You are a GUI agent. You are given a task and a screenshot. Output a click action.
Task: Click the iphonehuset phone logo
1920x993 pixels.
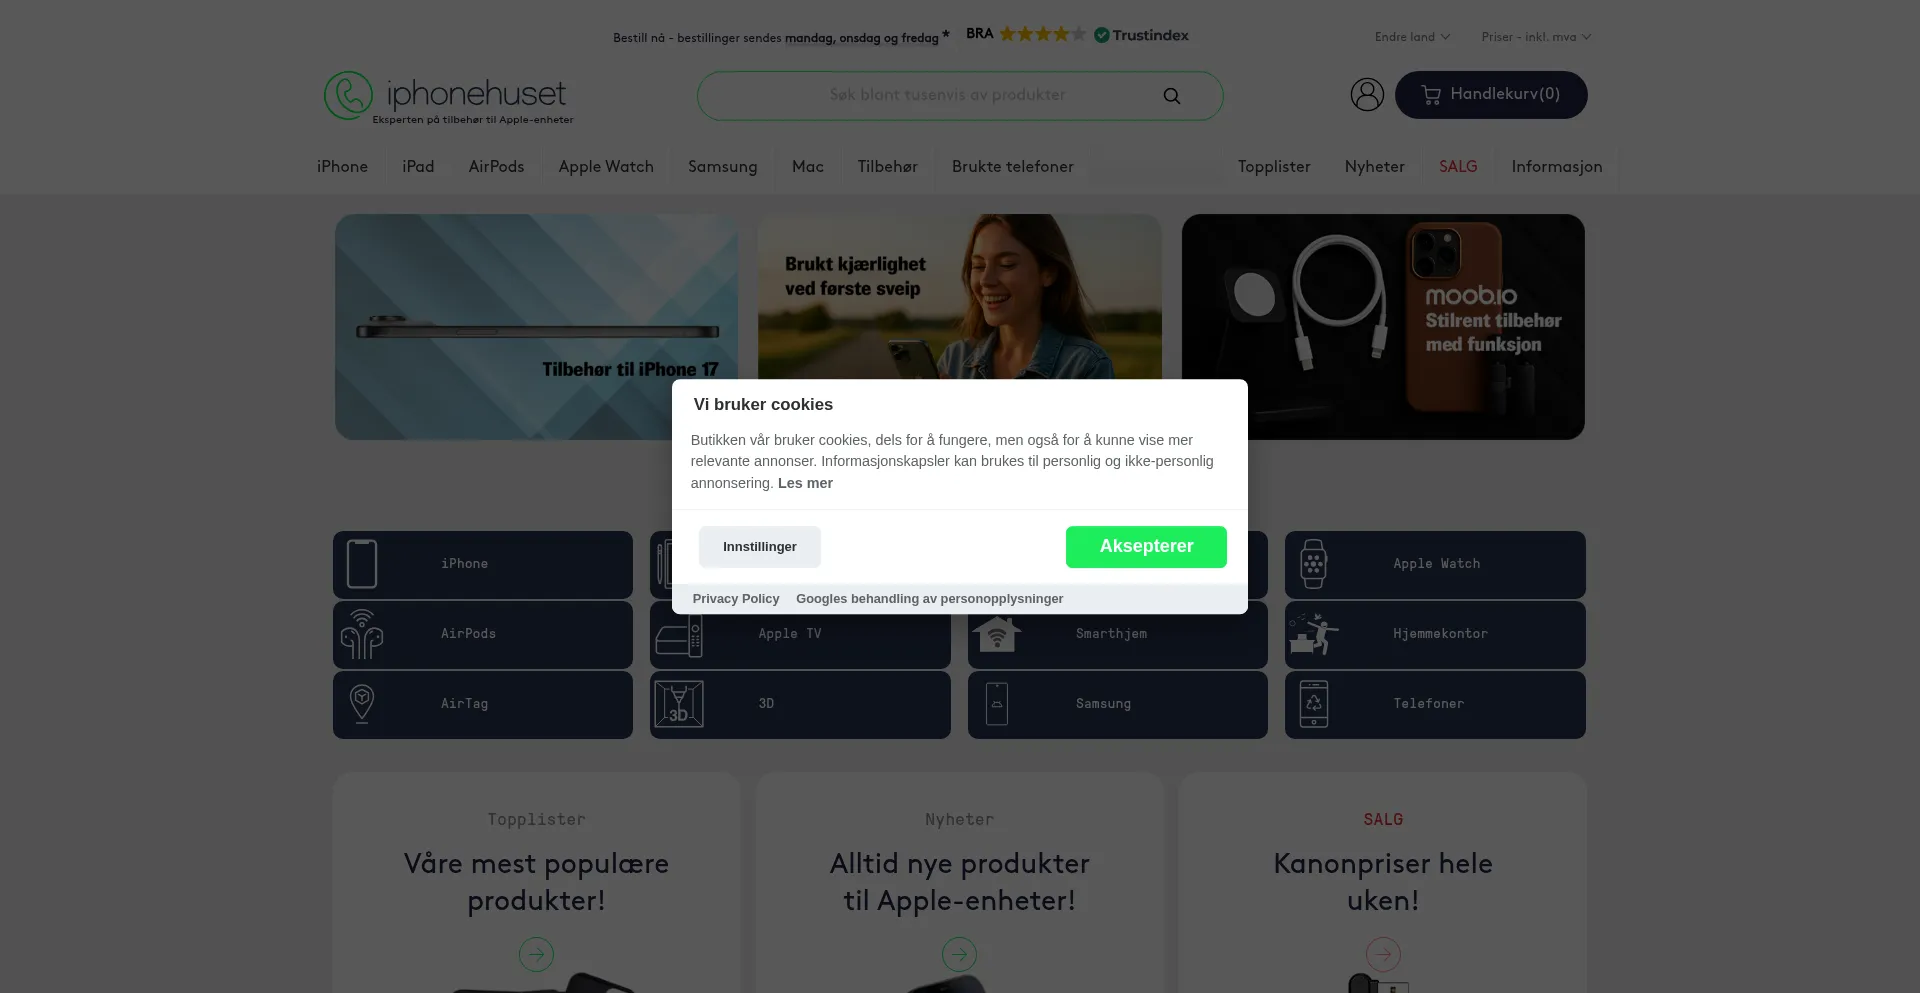pos(348,95)
